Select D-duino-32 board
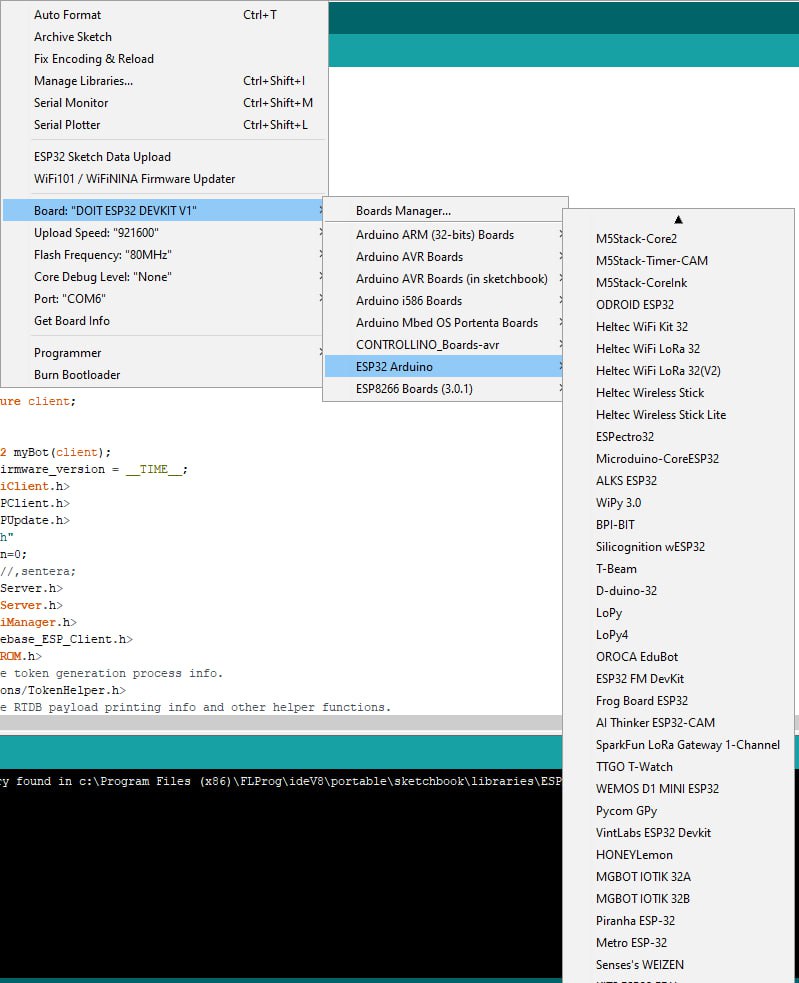This screenshot has height=983, width=799. [x=679, y=591]
